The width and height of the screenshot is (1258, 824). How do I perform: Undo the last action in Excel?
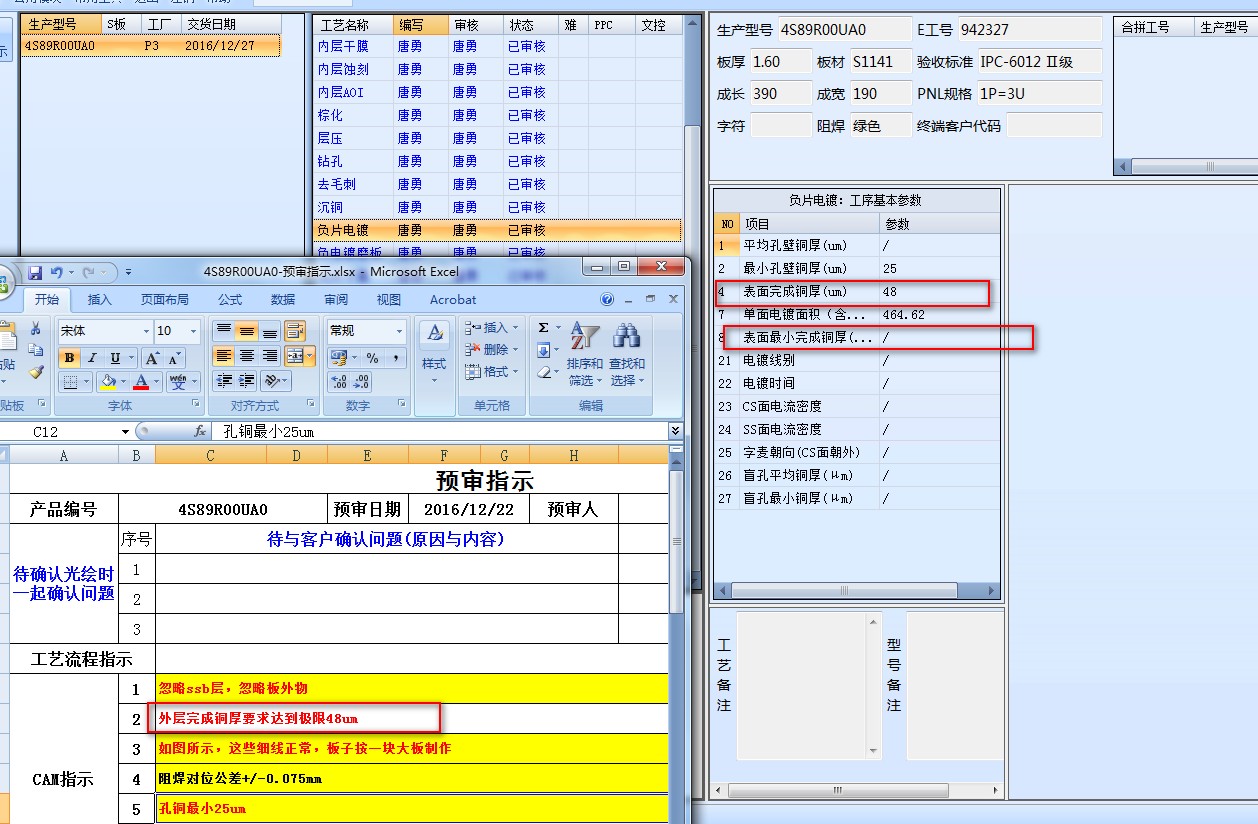(57, 272)
